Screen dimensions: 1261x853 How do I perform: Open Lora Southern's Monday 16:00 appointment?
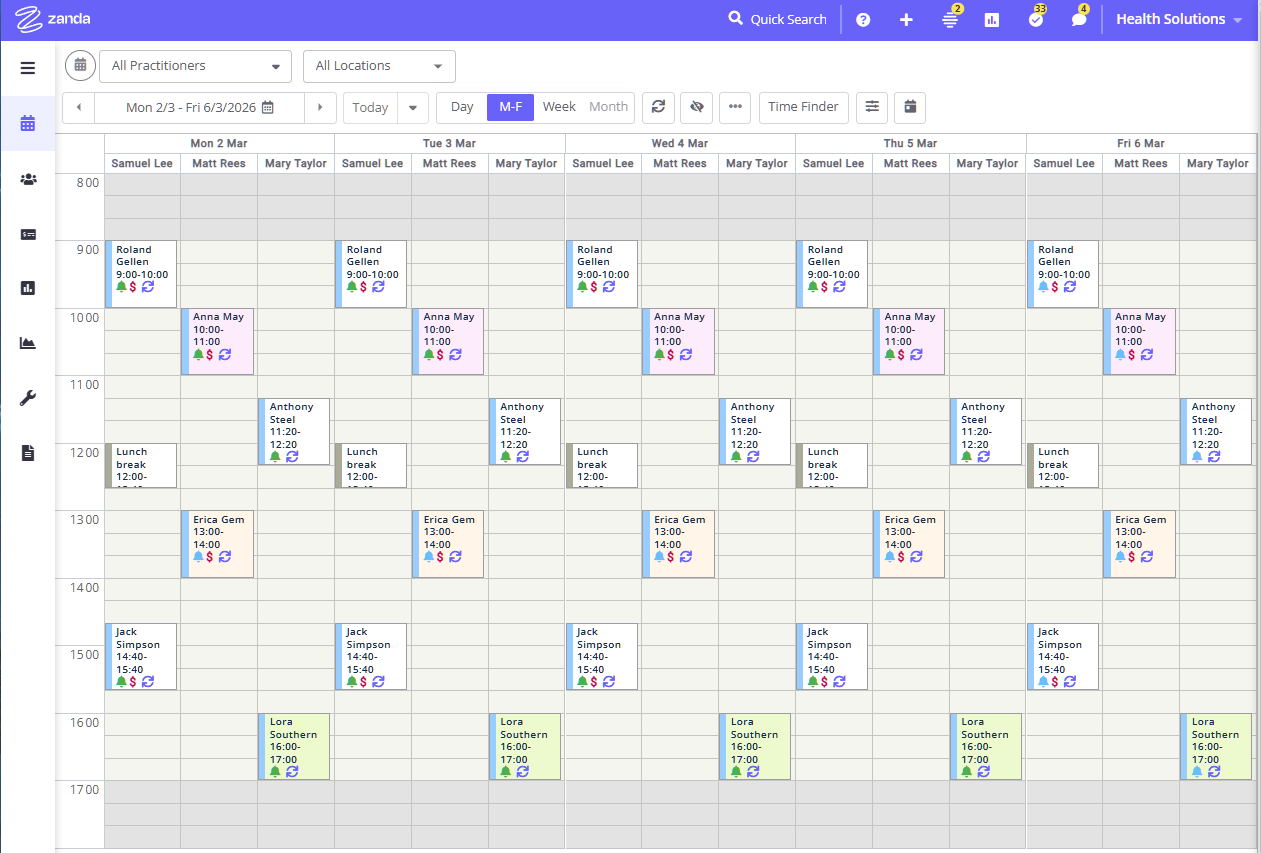click(x=294, y=746)
